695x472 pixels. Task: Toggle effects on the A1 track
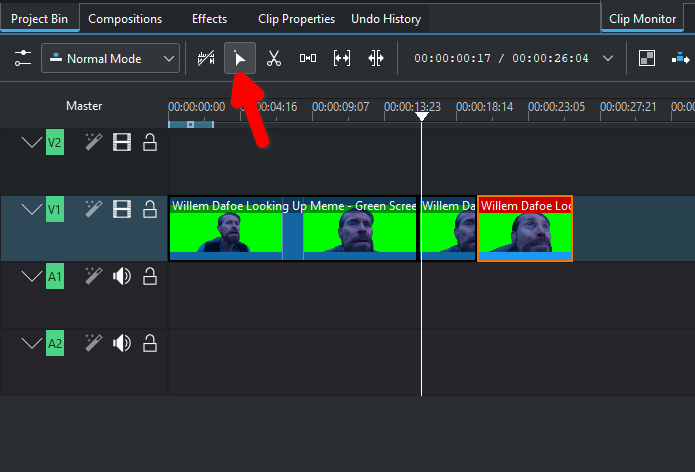[x=94, y=276]
